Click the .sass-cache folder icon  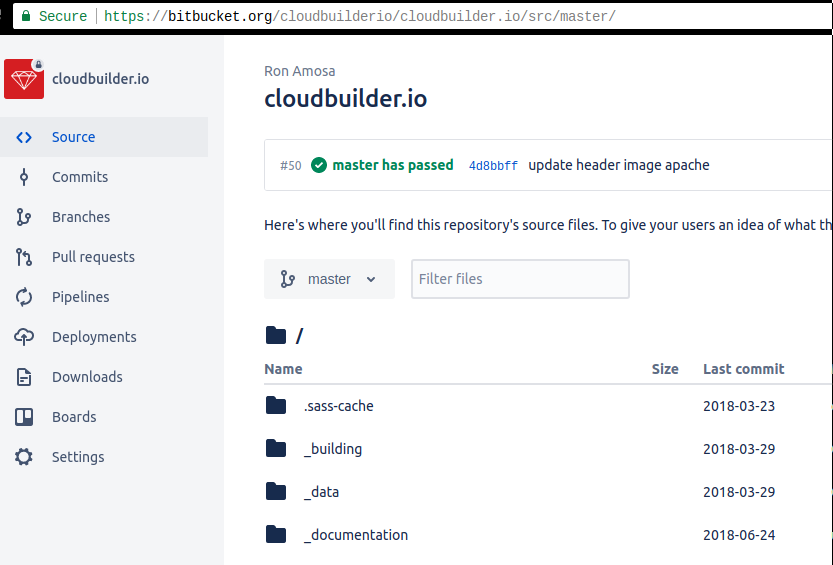tap(276, 405)
